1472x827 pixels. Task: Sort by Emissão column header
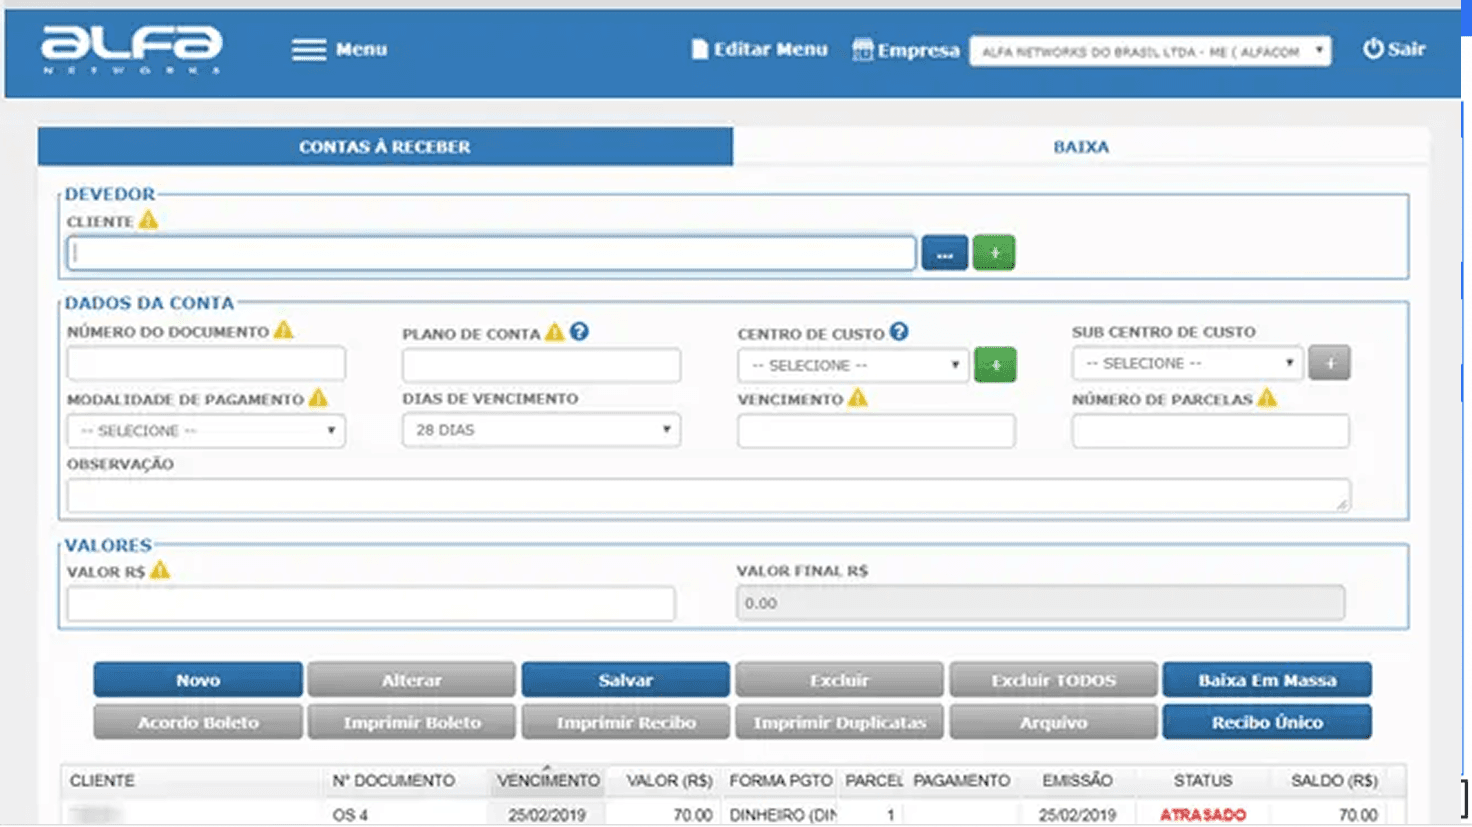coord(1077,780)
